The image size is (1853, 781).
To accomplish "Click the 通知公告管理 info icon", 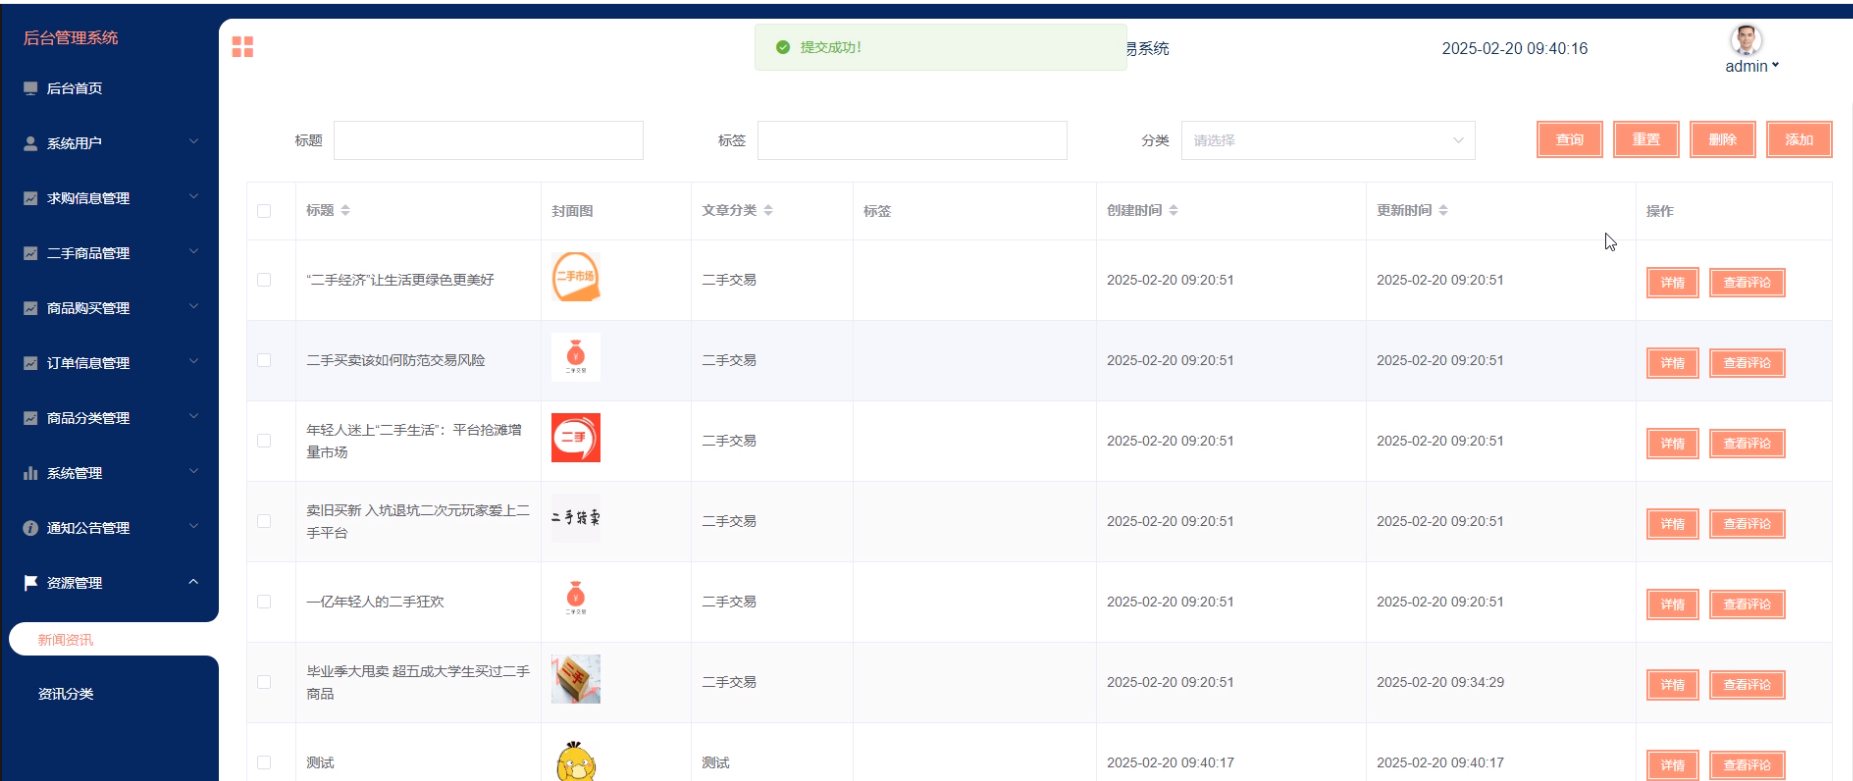I will tap(30, 528).
